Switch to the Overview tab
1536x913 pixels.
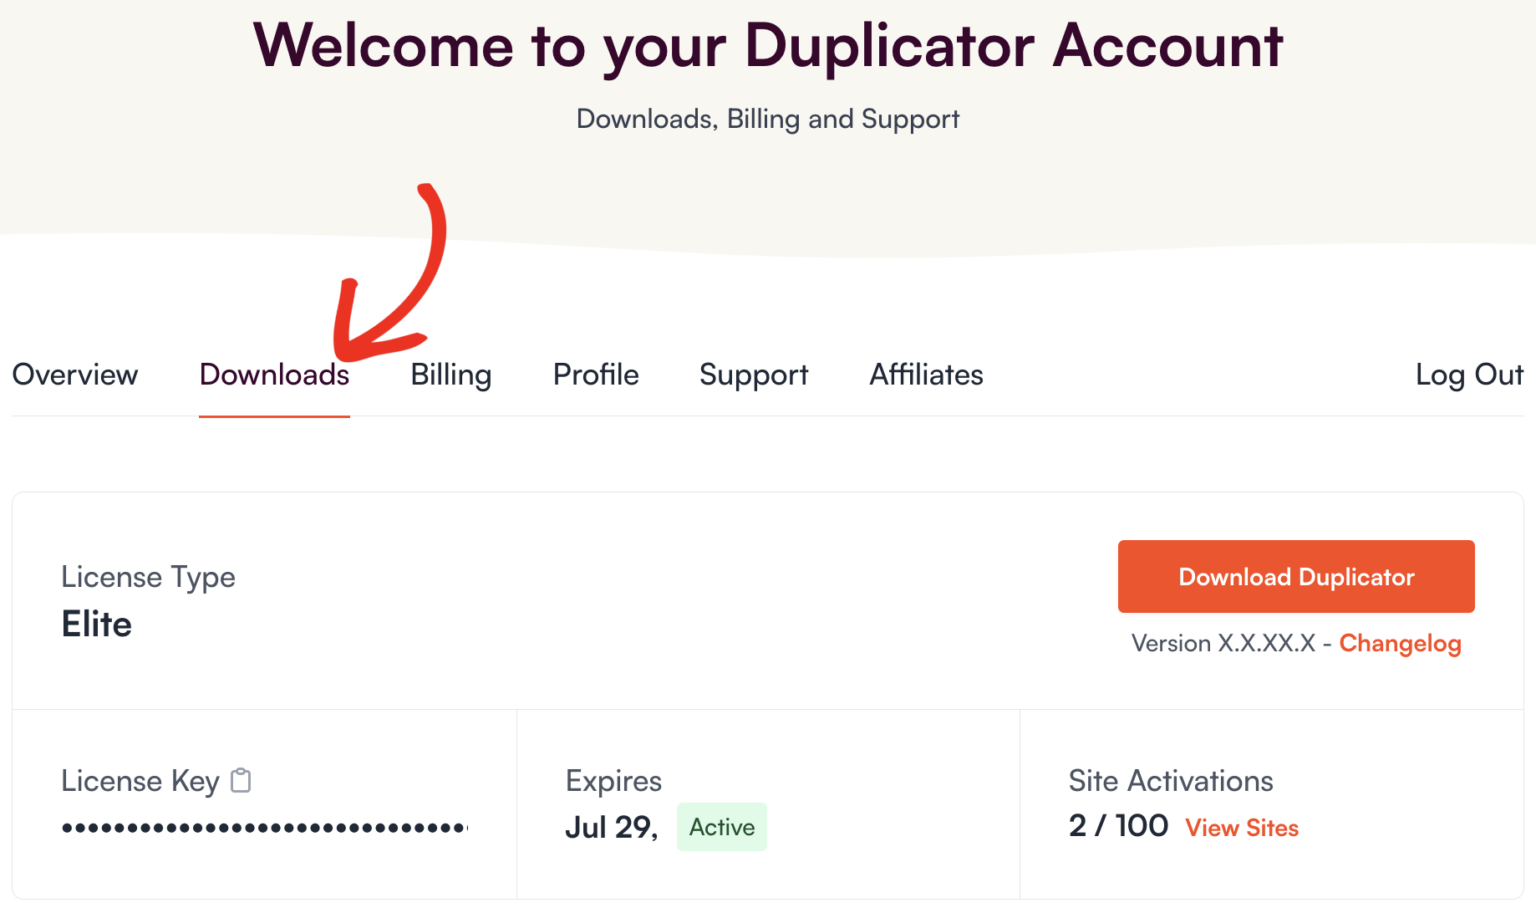click(74, 375)
